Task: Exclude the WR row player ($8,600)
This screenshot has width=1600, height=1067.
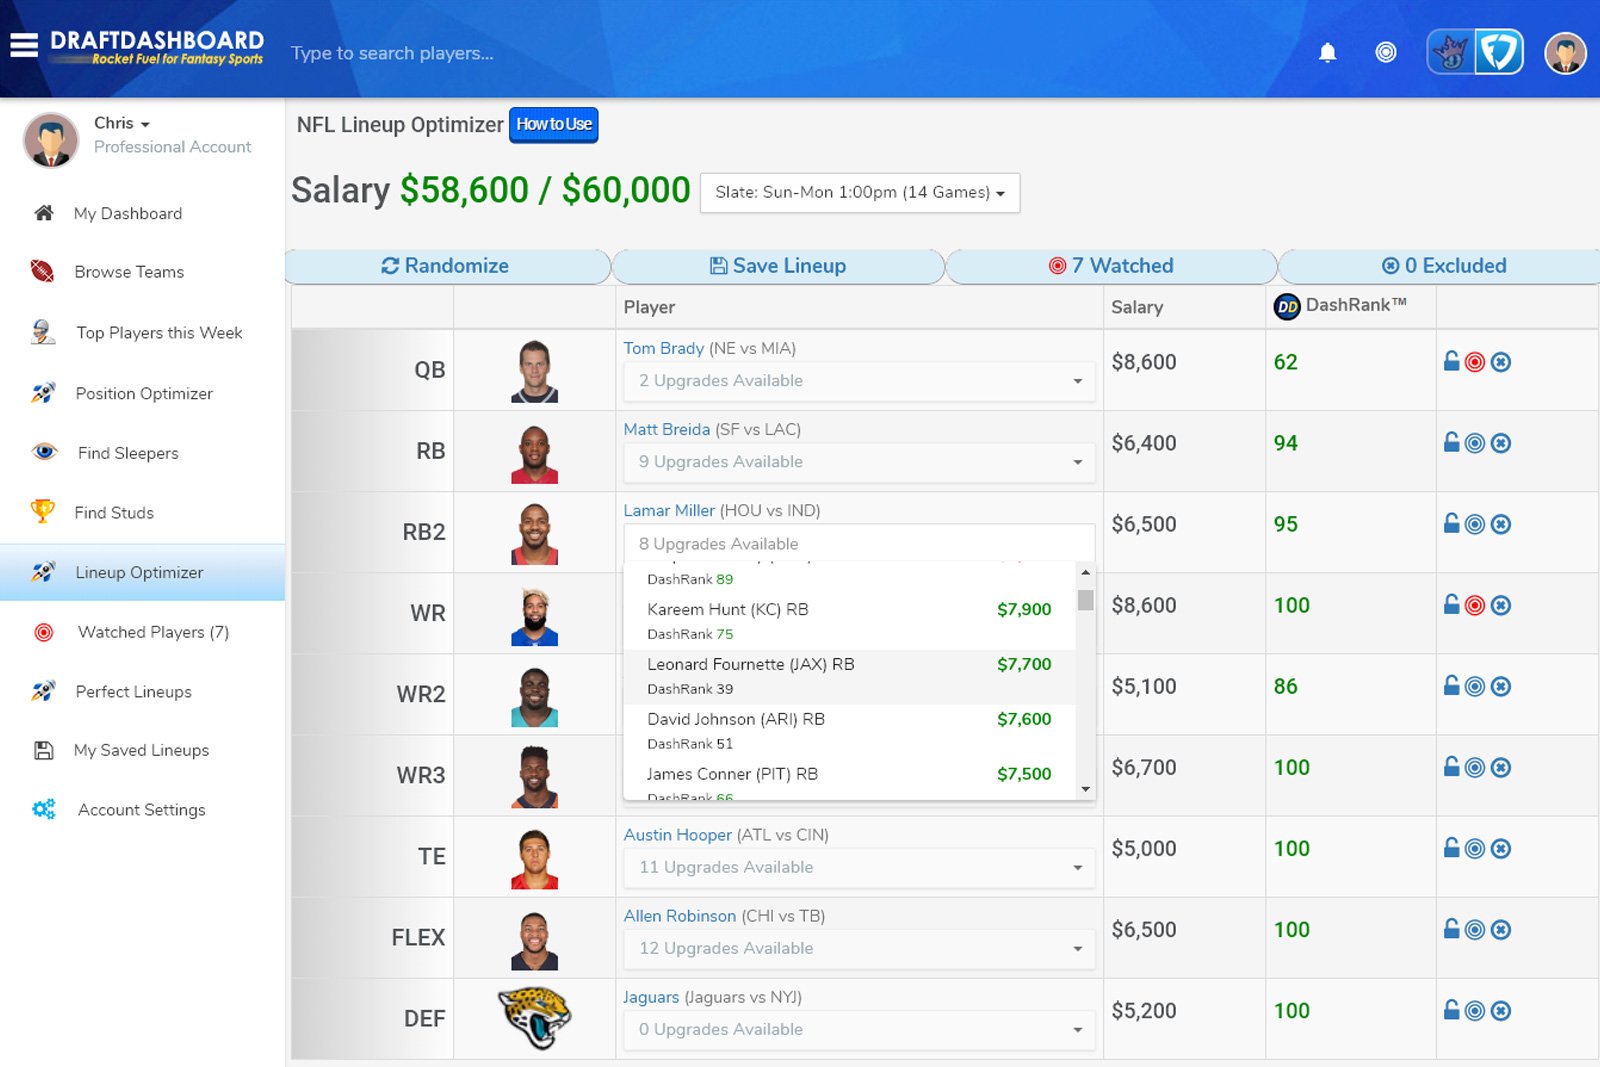Action: (1500, 605)
